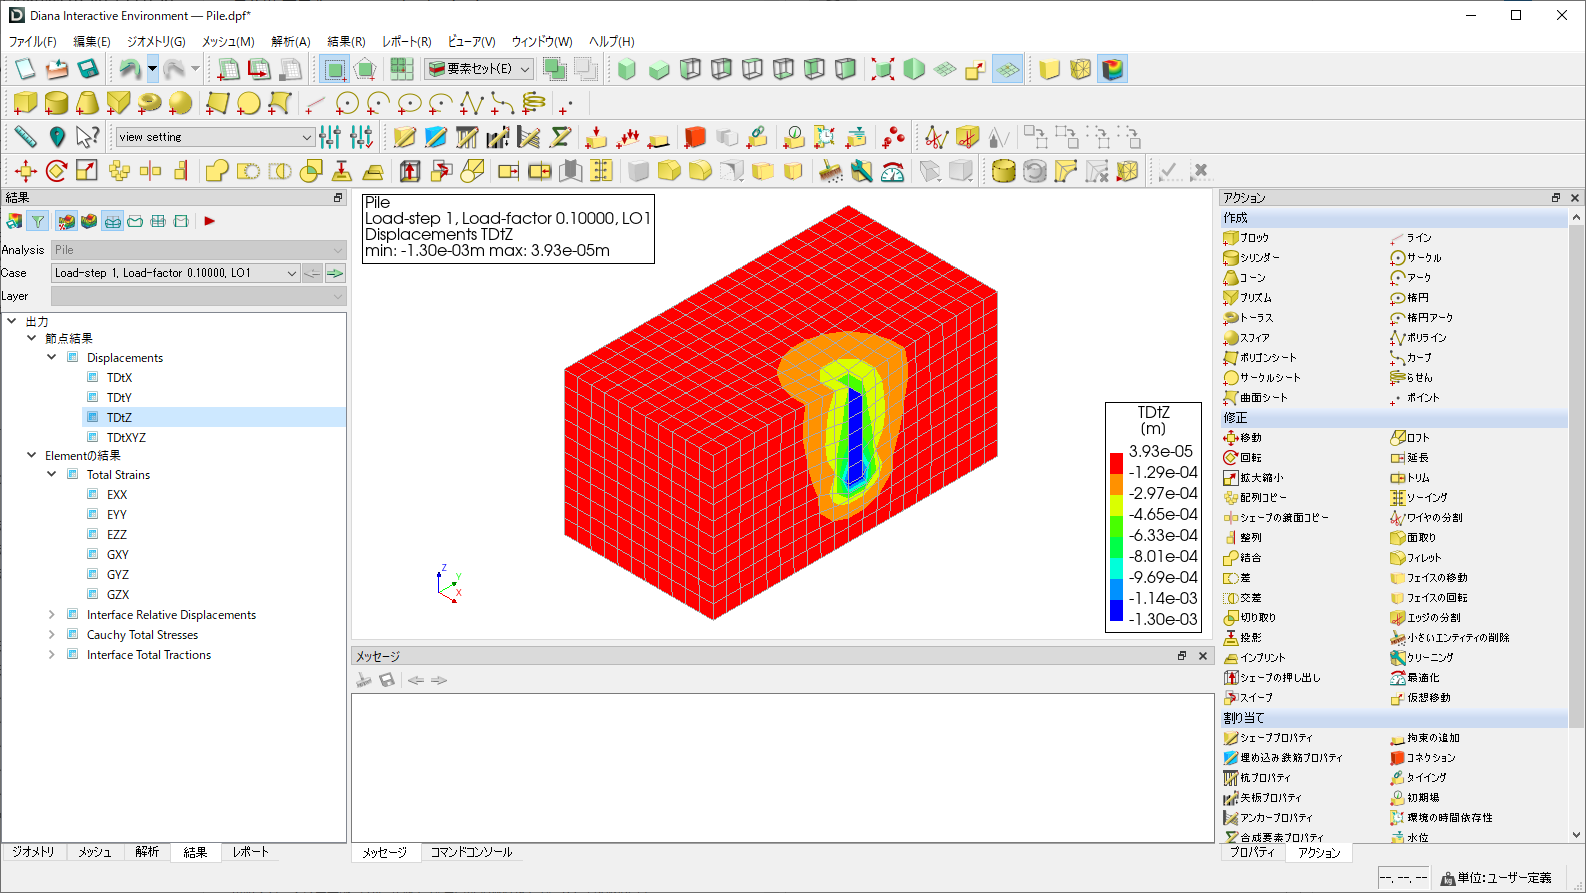
Task: Open the Case load-step dropdown
Action: pos(291,273)
